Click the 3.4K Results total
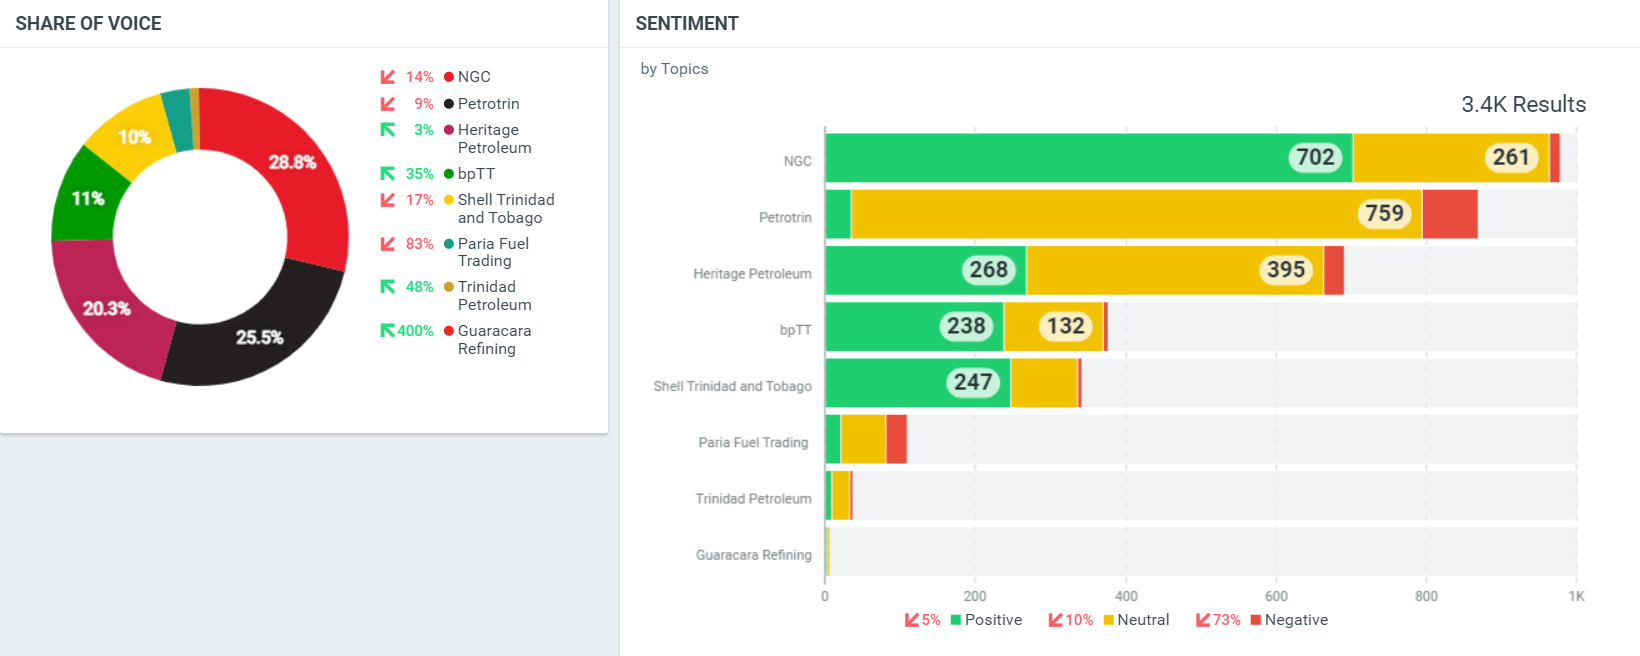This screenshot has width=1640, height=656. coord(1523,105)
